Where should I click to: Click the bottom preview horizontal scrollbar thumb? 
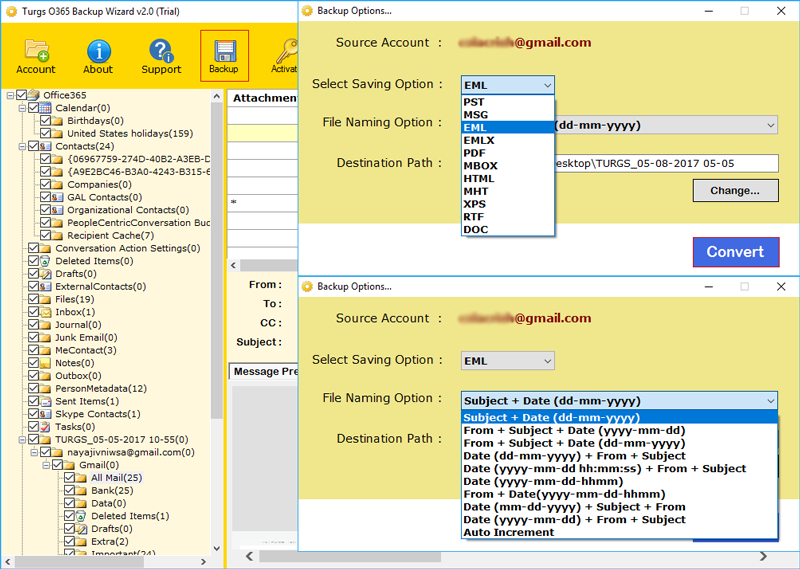click(x=350, y=556)
